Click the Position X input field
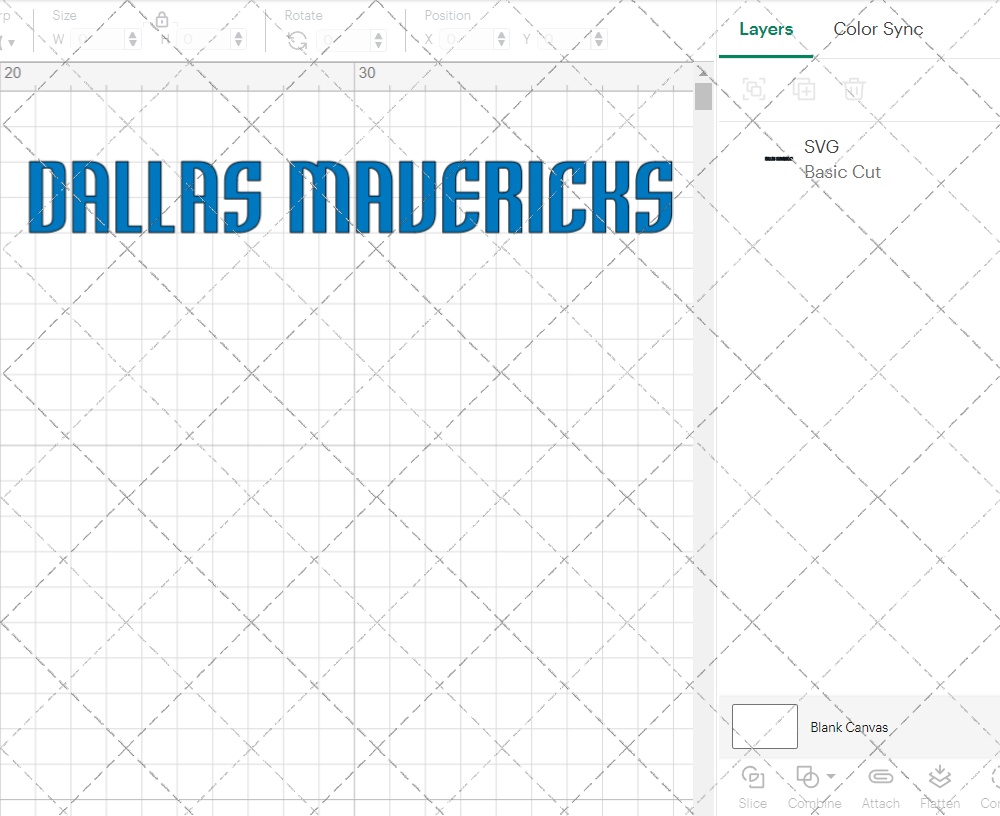Image resolution: width=1000 pixels, height=816 pixels. 467,40
